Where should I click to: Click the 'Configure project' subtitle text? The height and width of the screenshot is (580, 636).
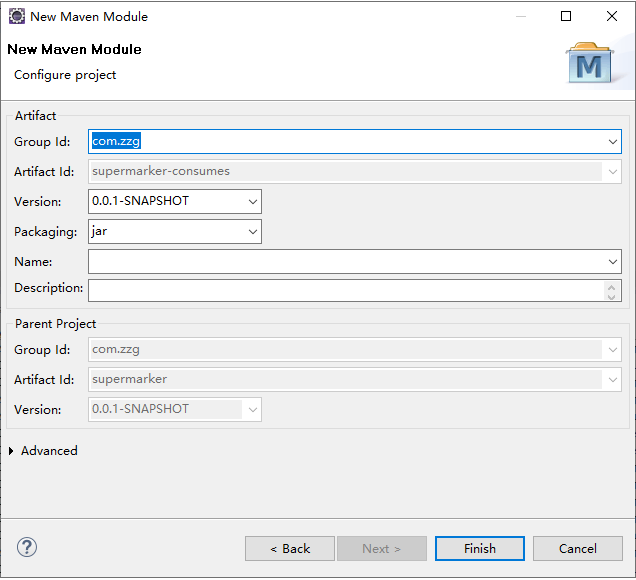click(65, 75)
